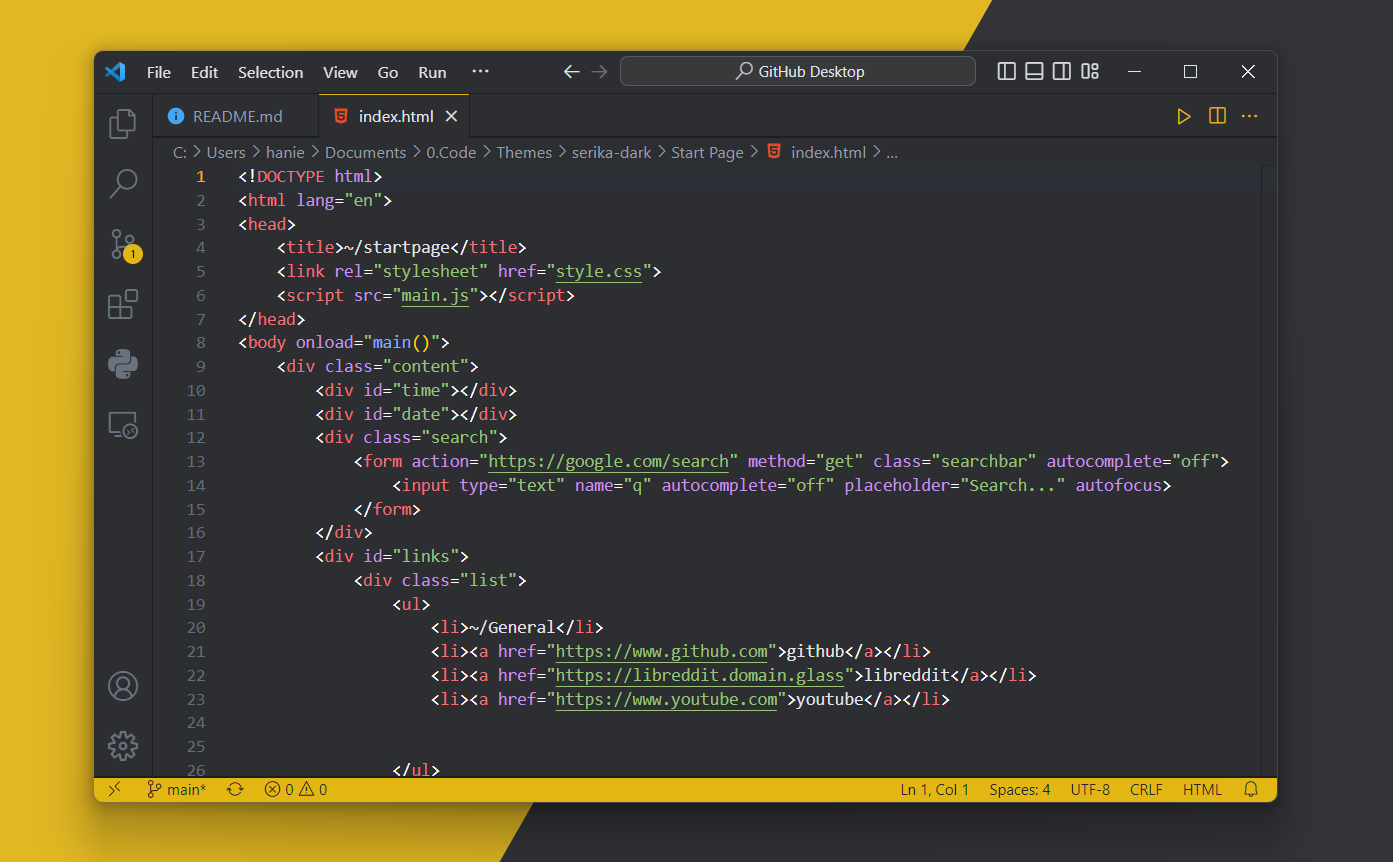Screen dimensions: 1393x862
Task: Click Ln 1, Col 1 indicator
Action: click(935, 789)
